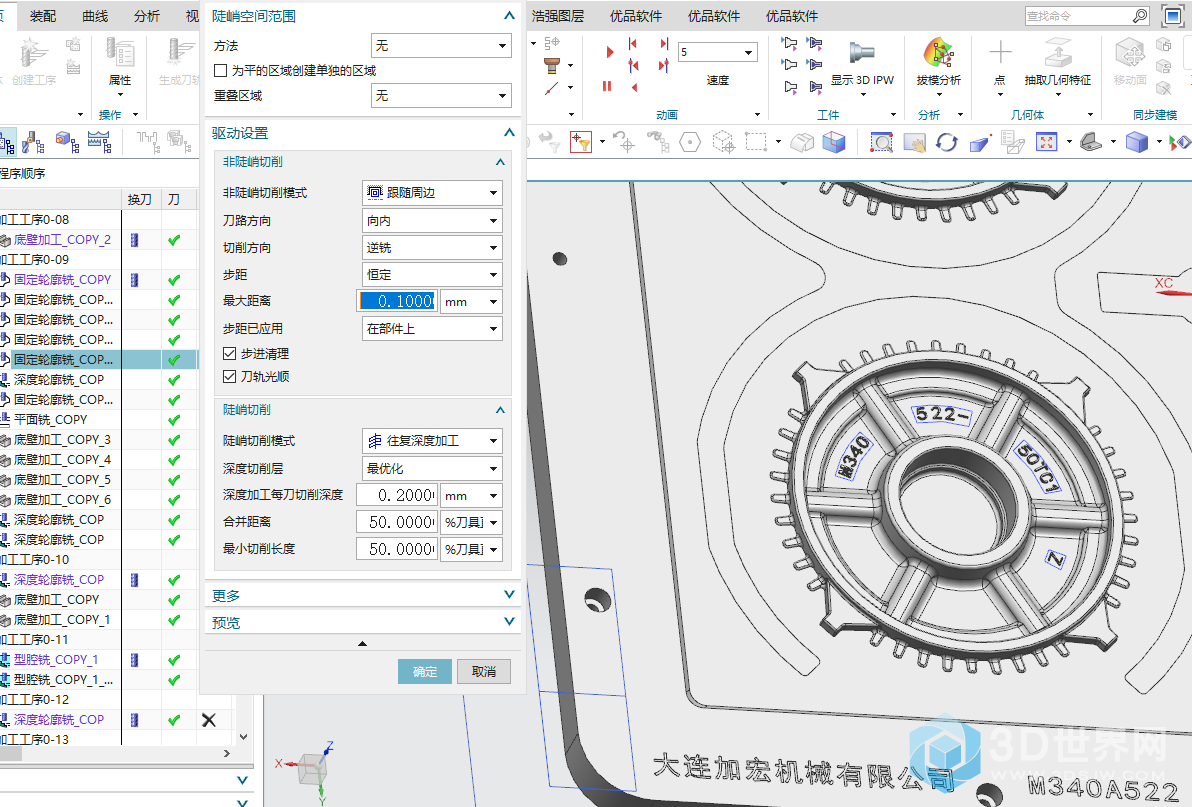Click the magnifier icon in command search
The image size is (1192, 807).
click(x=1139, y=16)
